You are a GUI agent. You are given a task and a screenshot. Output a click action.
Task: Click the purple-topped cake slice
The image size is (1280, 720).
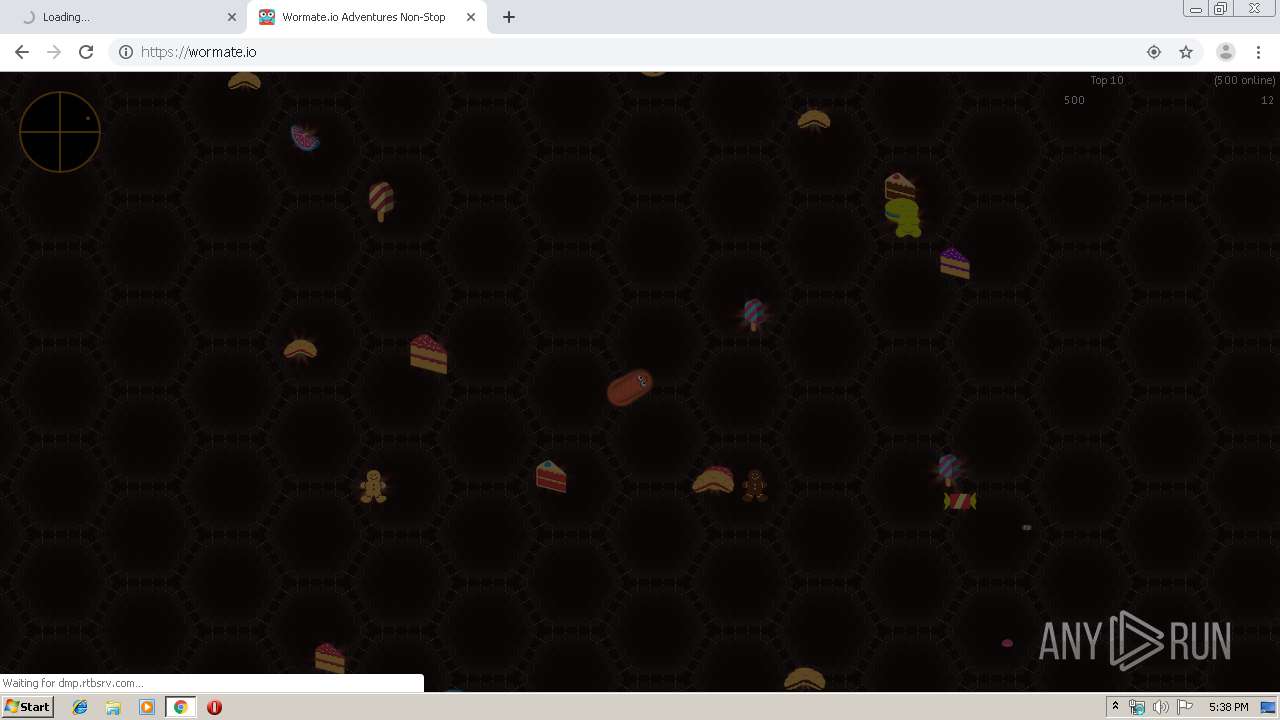click(x=955, y=263)
